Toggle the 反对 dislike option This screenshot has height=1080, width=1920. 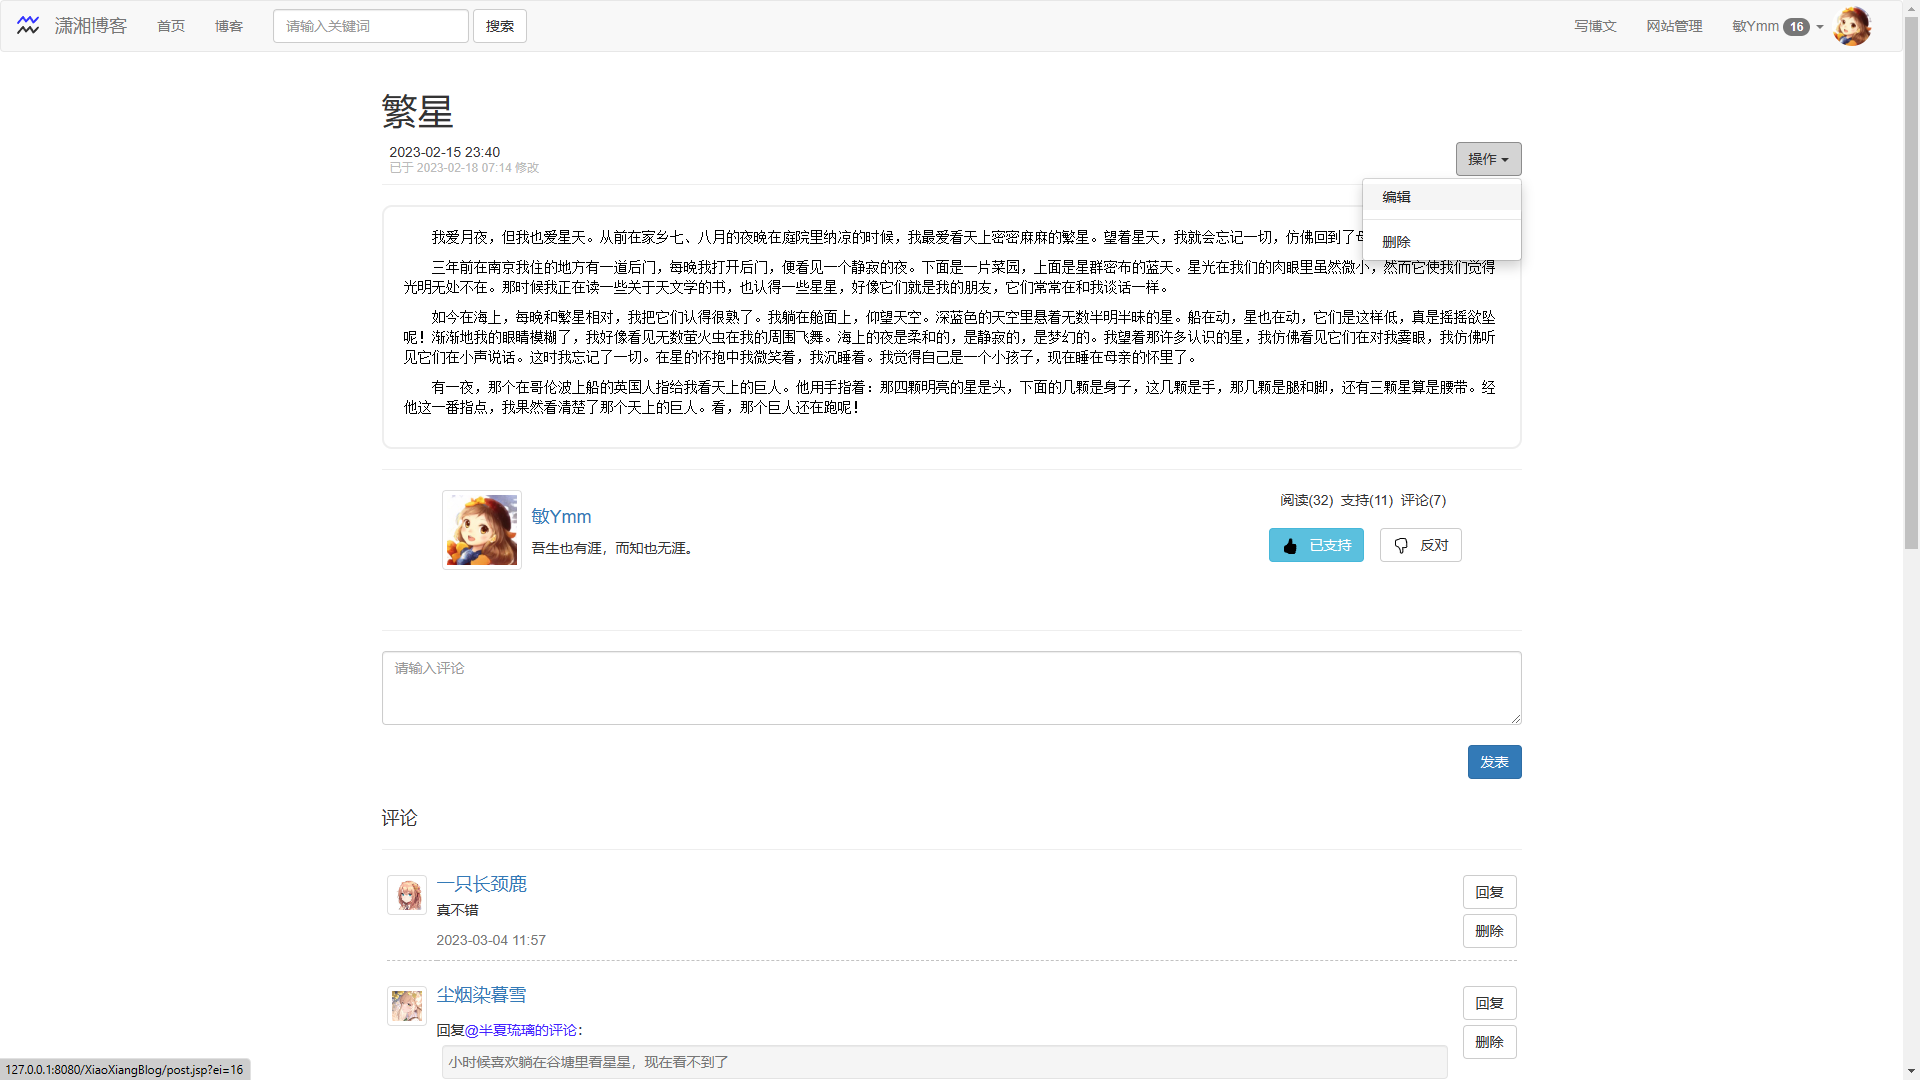point(1420,545)
